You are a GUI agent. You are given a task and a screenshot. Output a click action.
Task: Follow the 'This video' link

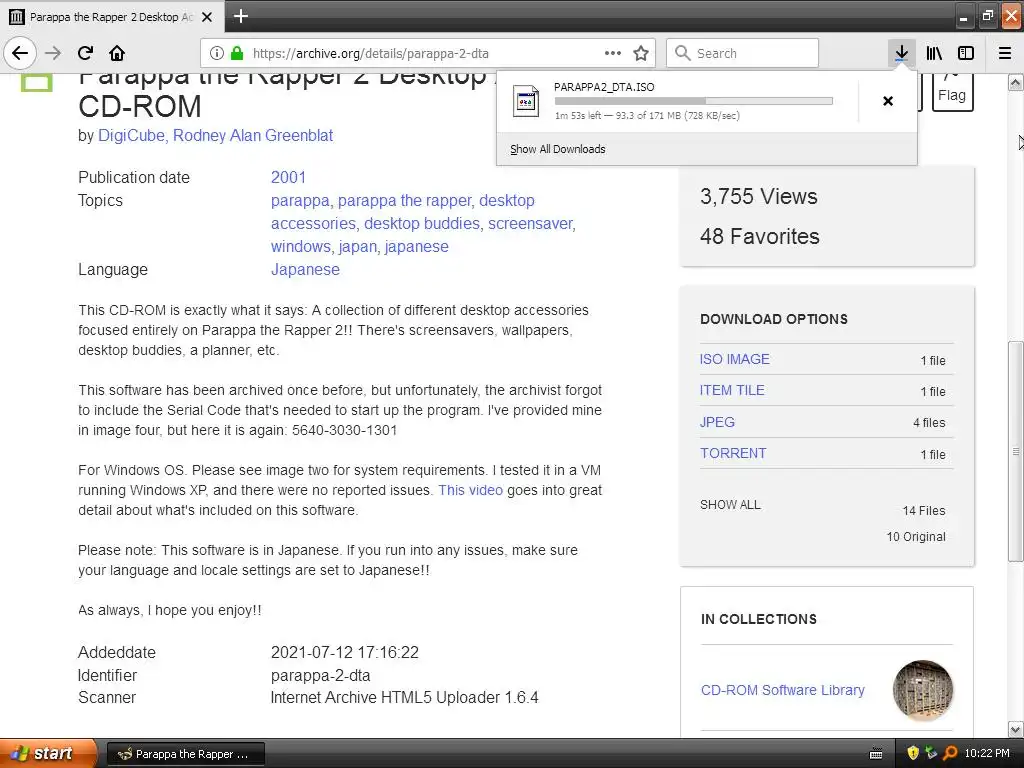point(470,490)
